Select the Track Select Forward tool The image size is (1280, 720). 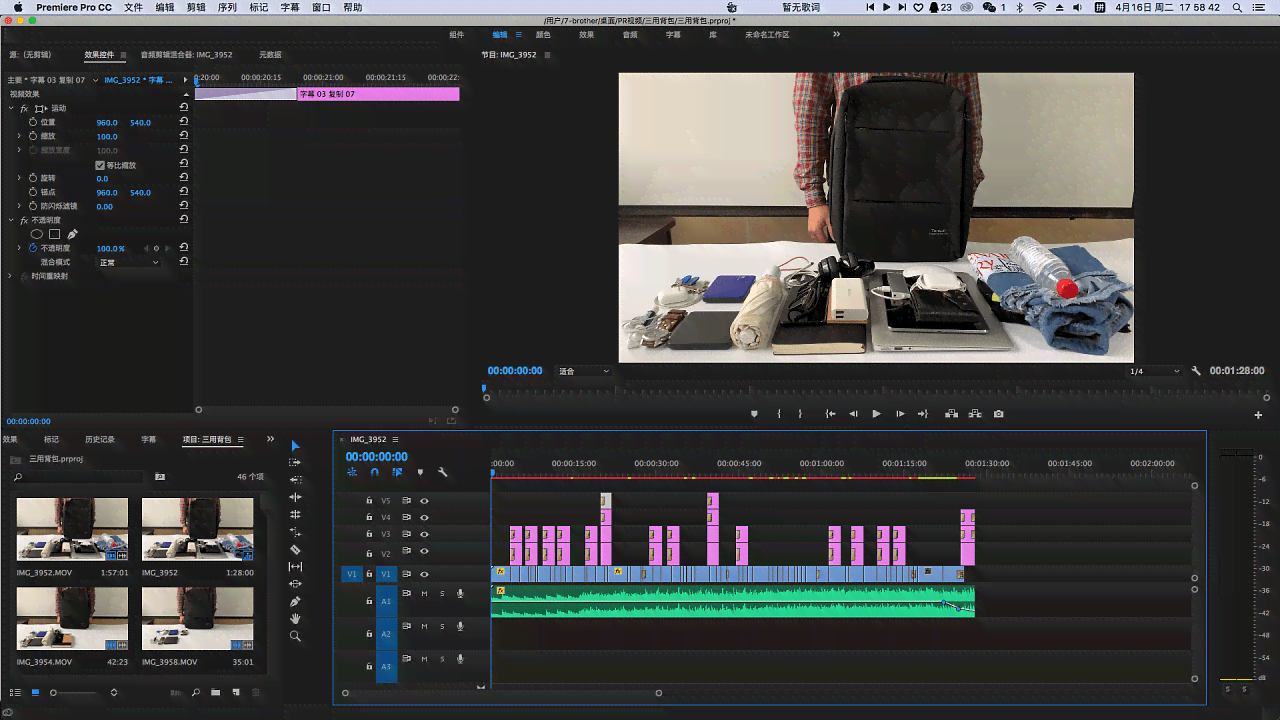(x=295, y=462)
